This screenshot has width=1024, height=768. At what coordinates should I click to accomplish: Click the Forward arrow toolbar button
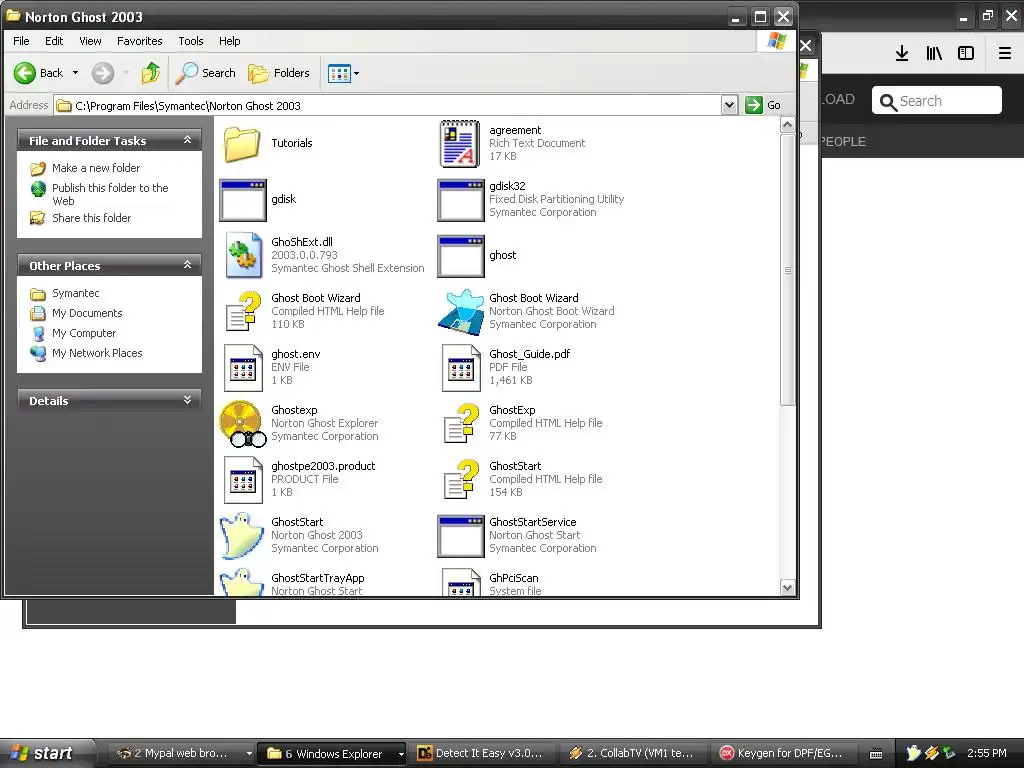pyautogui.click(x=103, y=73)
